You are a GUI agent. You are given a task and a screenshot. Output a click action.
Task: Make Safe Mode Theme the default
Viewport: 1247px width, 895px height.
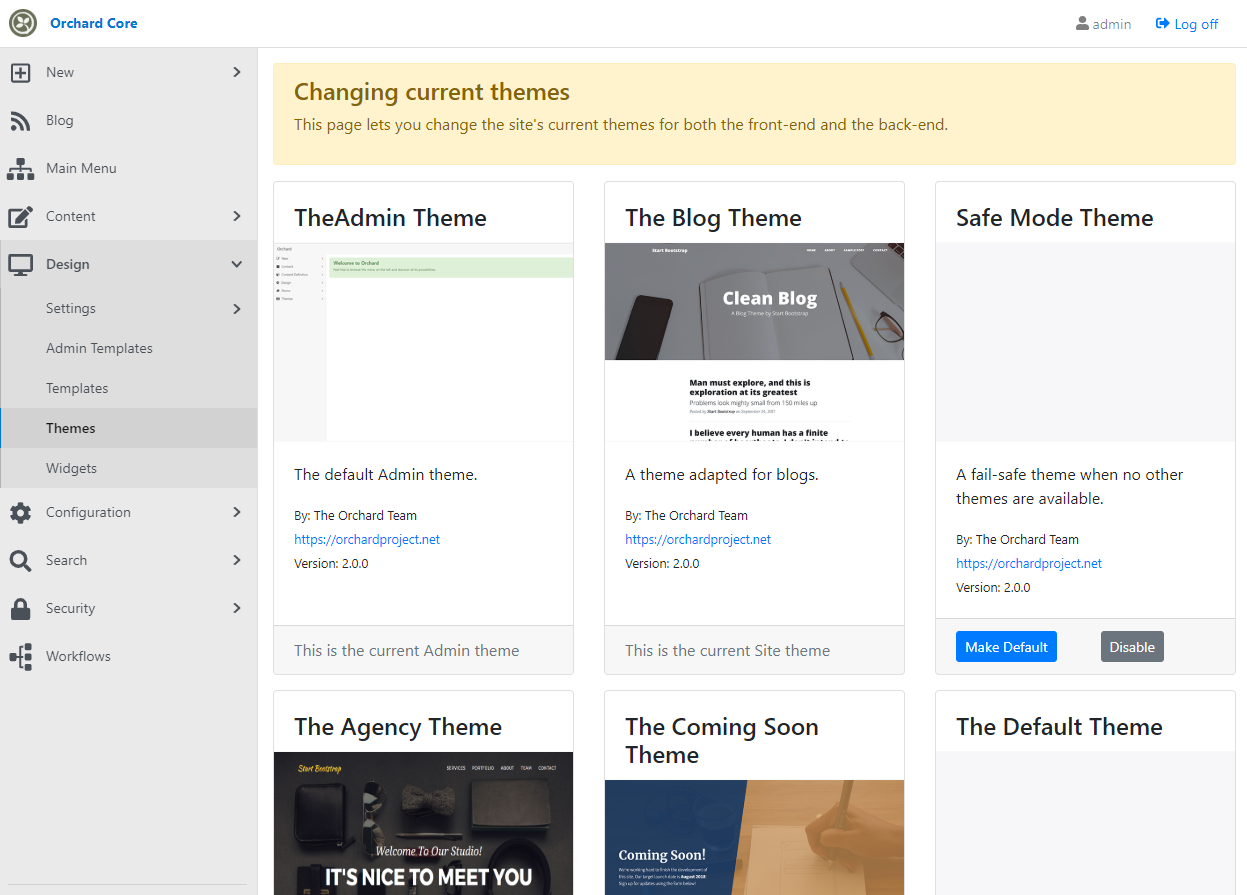[x=1006, y=647]
